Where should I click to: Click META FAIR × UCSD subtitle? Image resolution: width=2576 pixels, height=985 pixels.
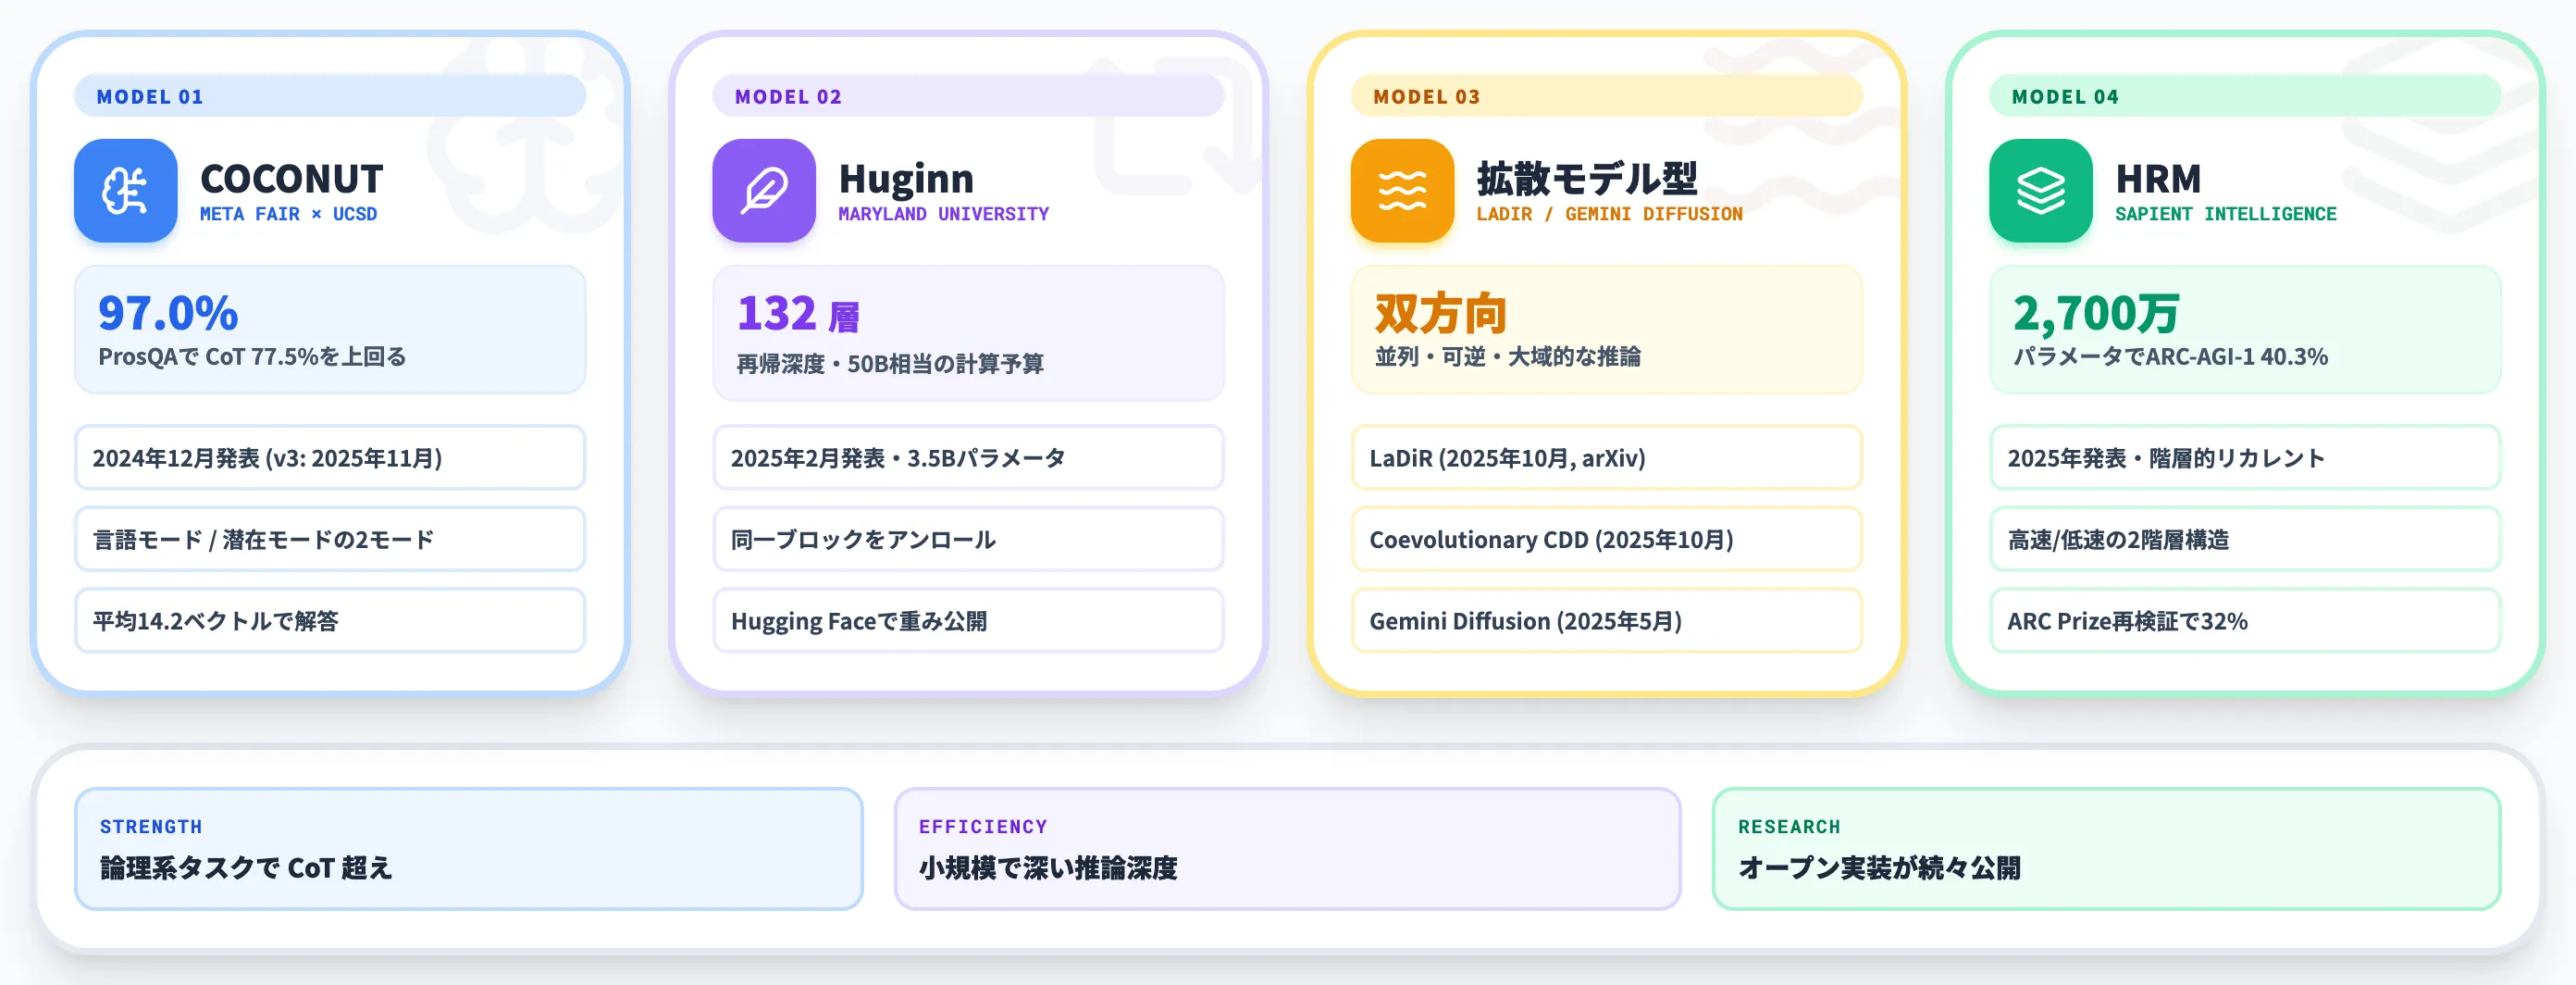288,214
